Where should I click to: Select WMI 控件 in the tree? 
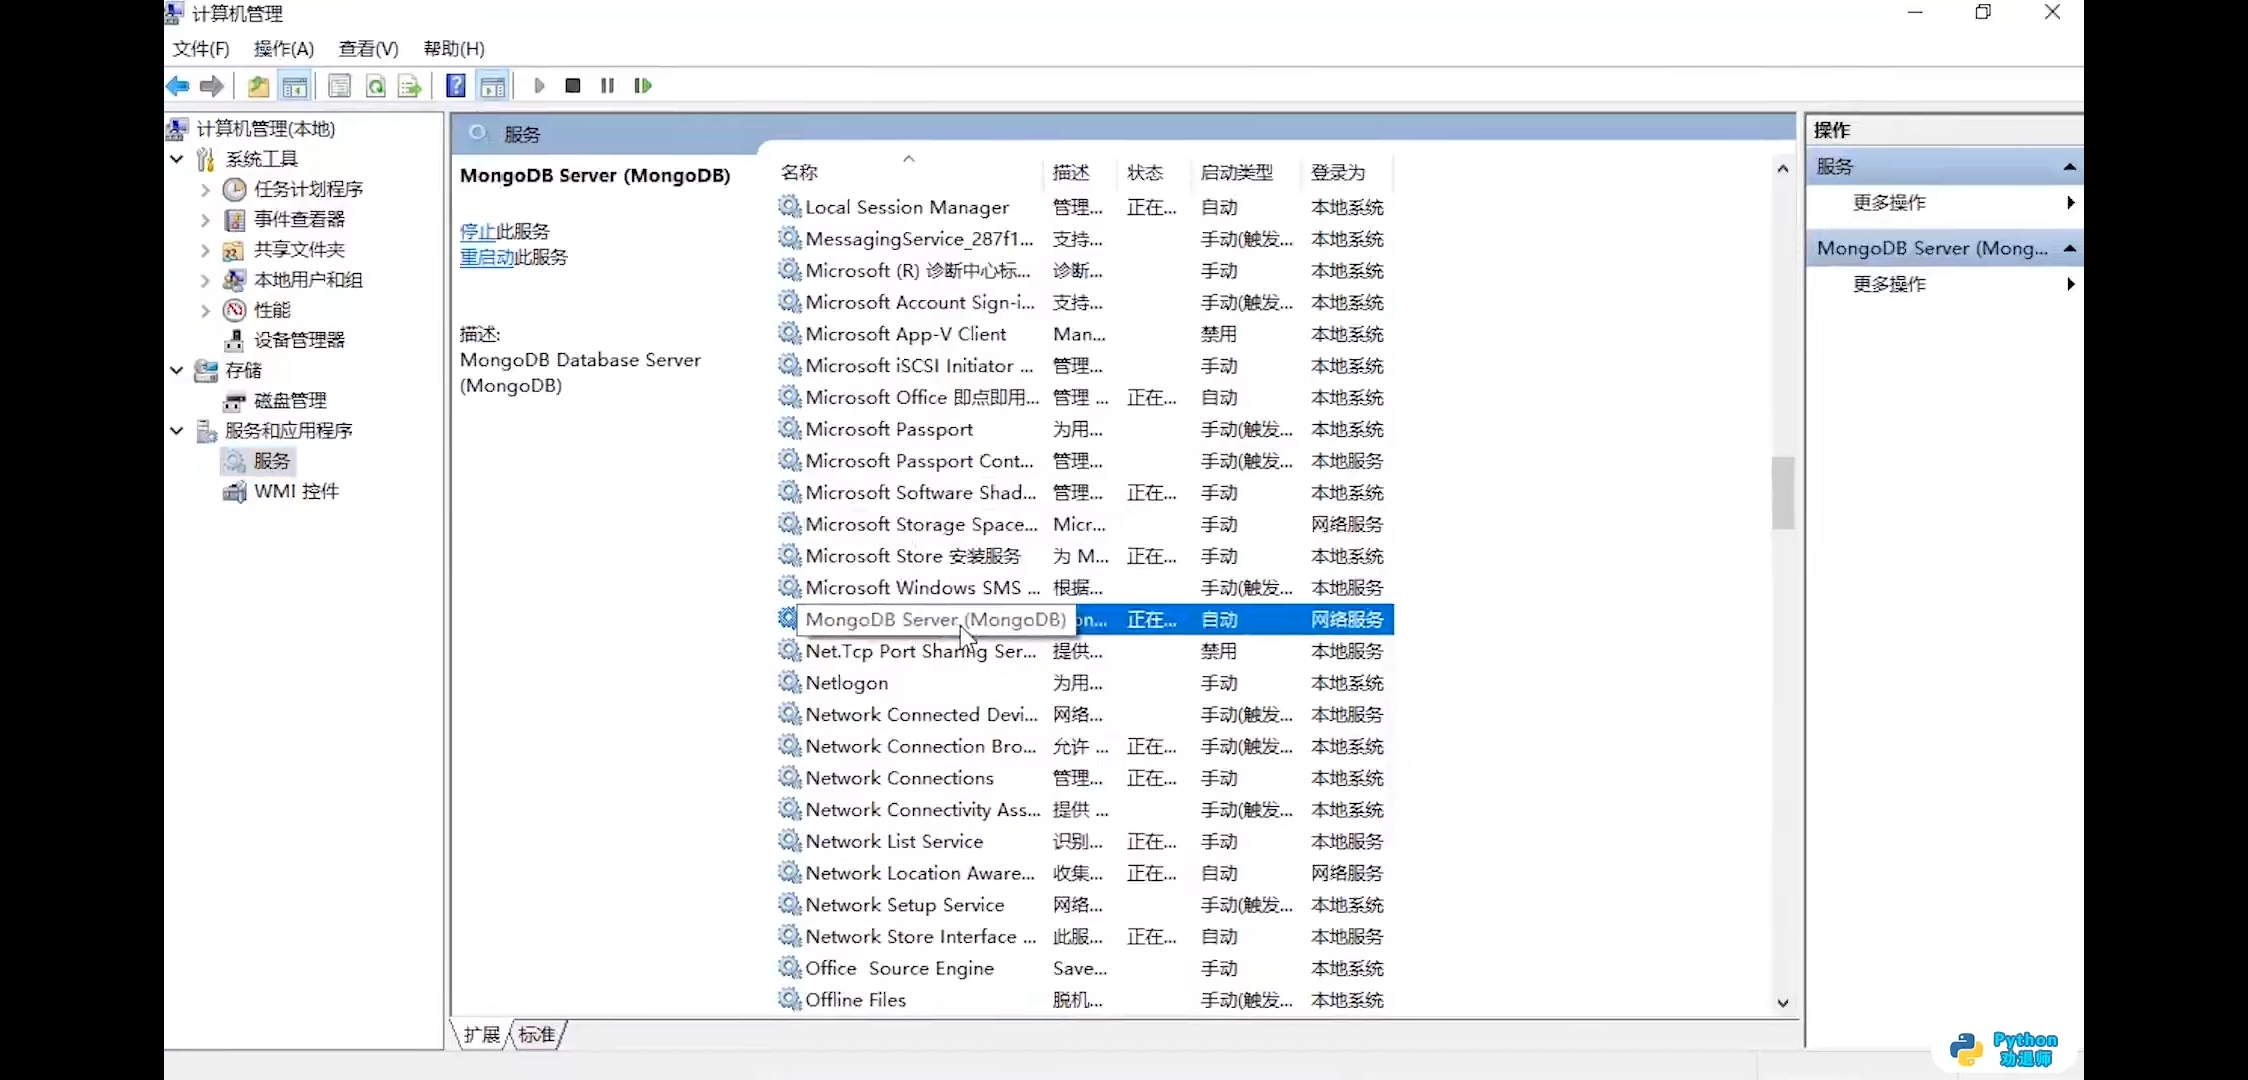(296, 491)
